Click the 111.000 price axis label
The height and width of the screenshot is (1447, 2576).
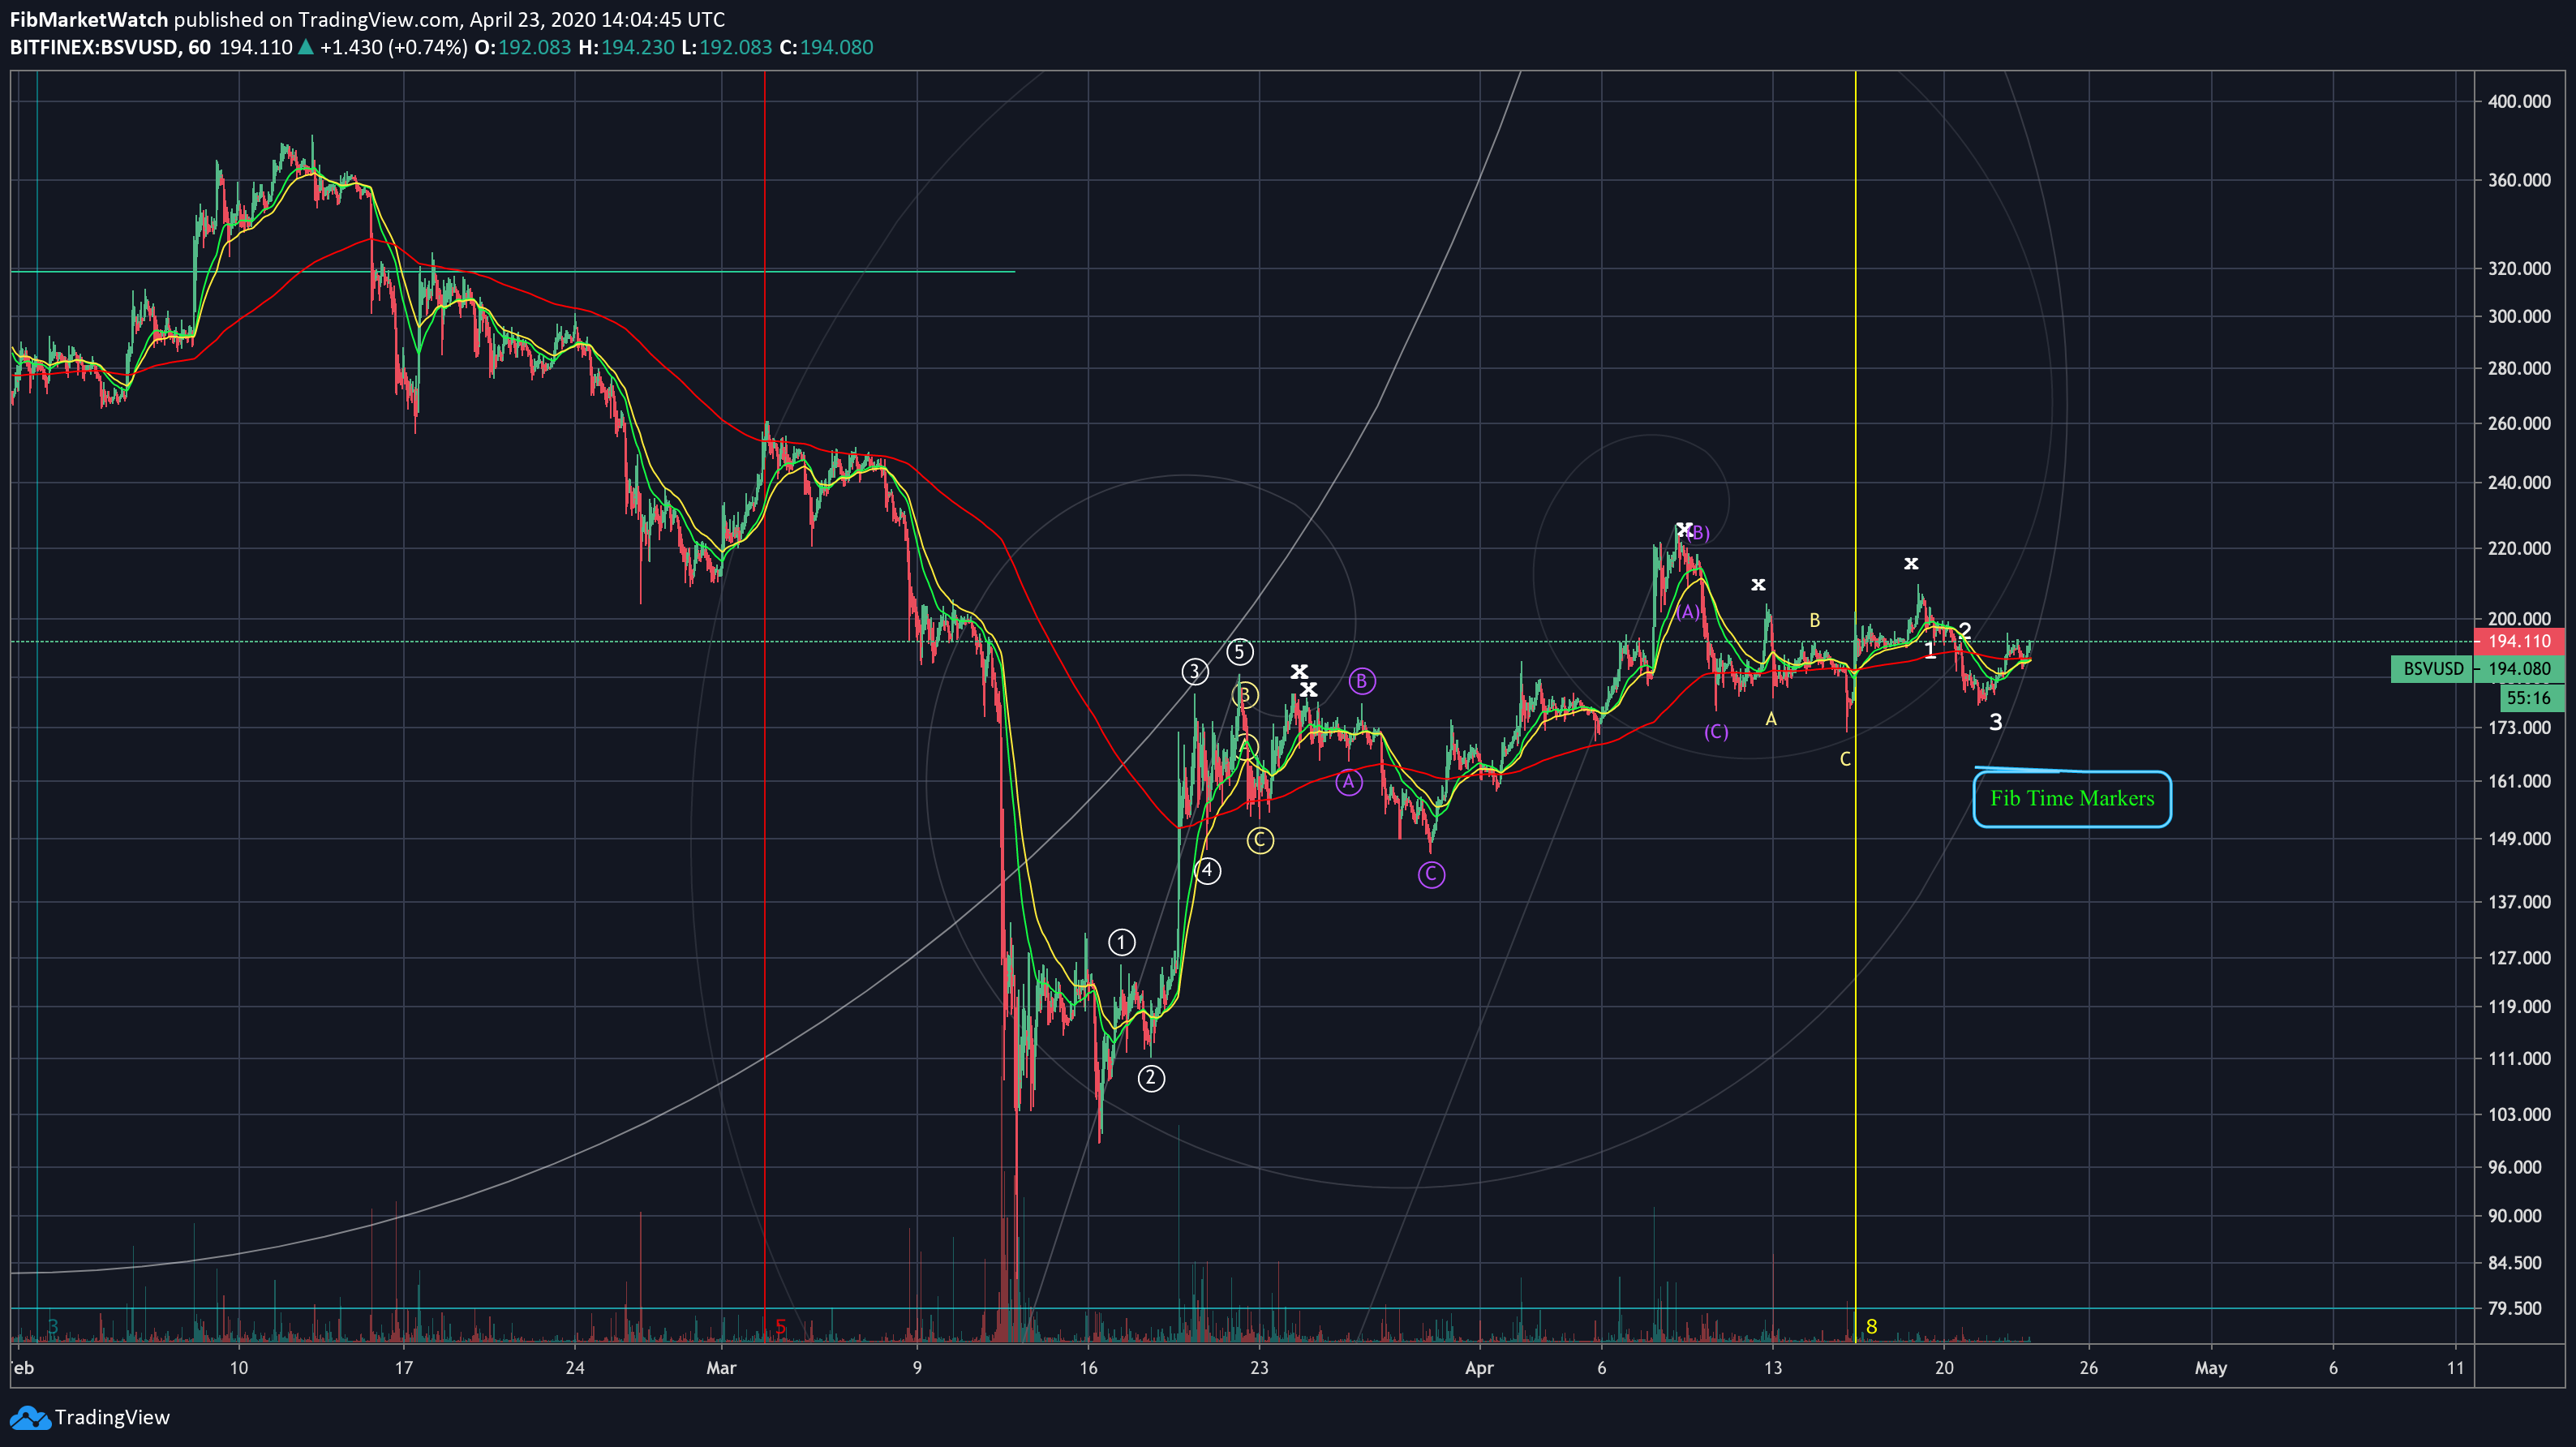pyautogui.click(x=2519, y=1058)
